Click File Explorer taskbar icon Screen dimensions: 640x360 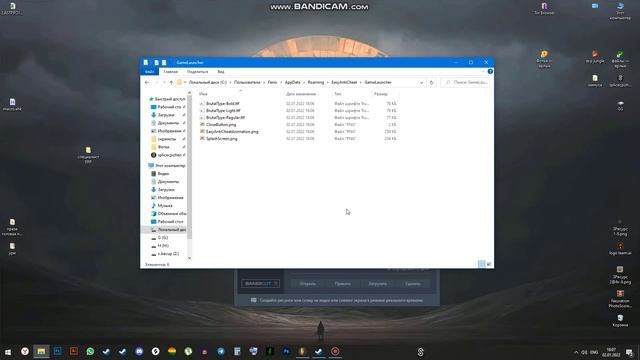41,351
